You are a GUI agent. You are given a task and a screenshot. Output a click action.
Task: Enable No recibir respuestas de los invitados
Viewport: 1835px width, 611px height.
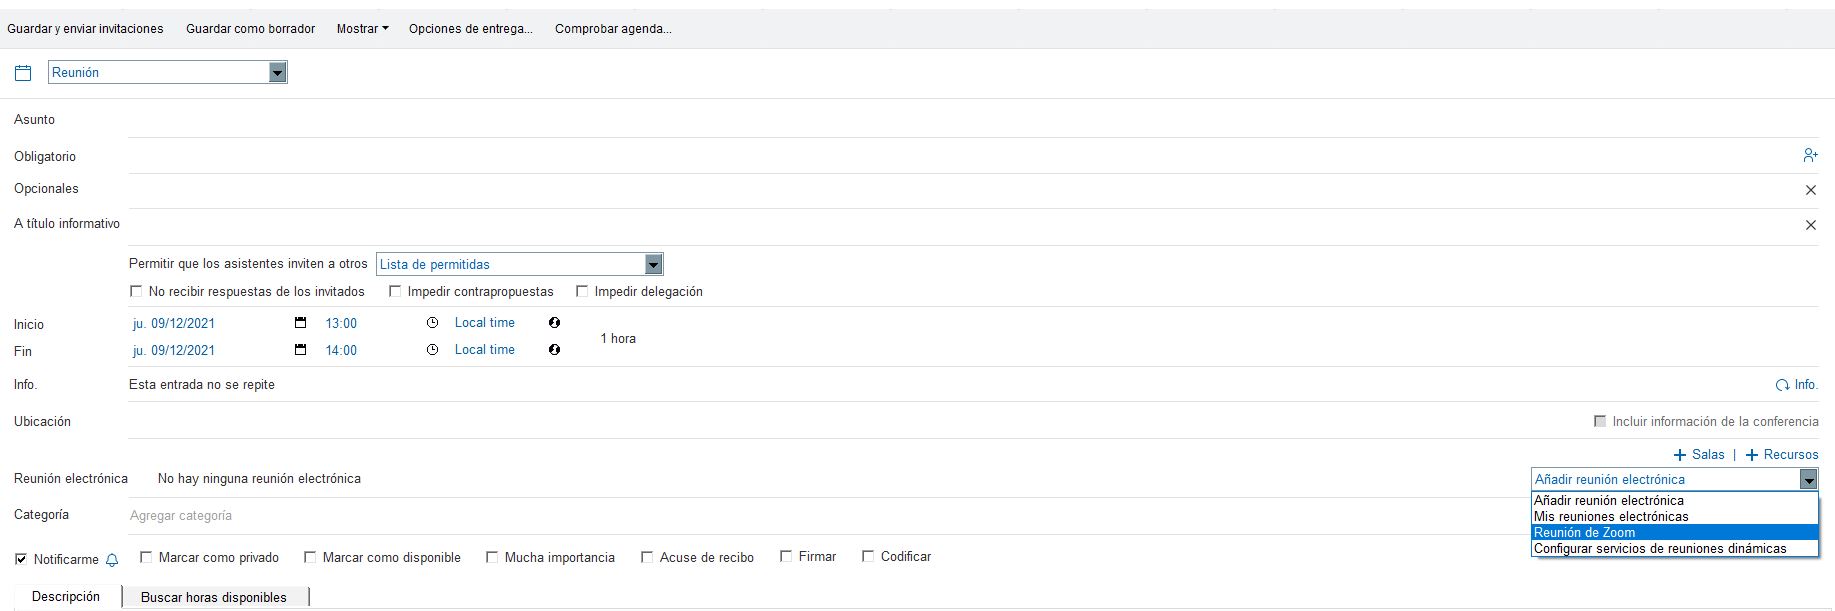136,292
